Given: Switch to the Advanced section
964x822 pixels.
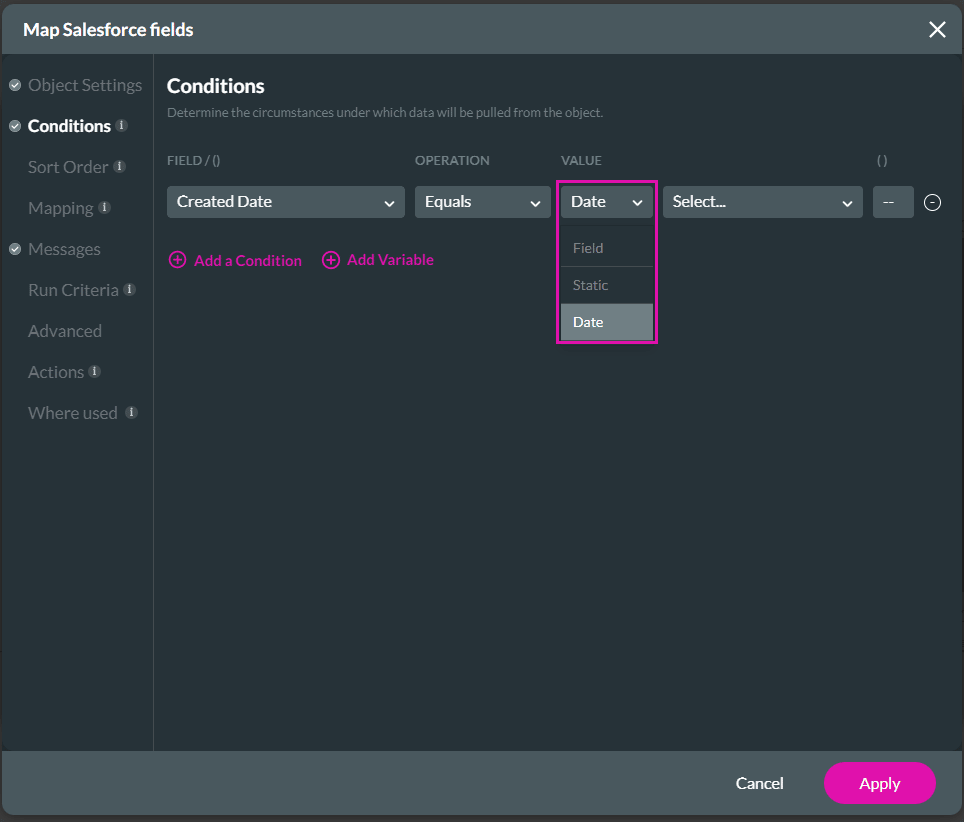Looking at the screenshot, I should click(x=64, y=331).
